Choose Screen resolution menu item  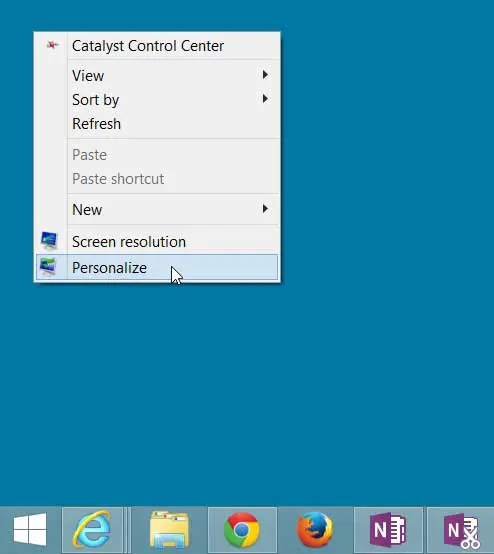157,242
